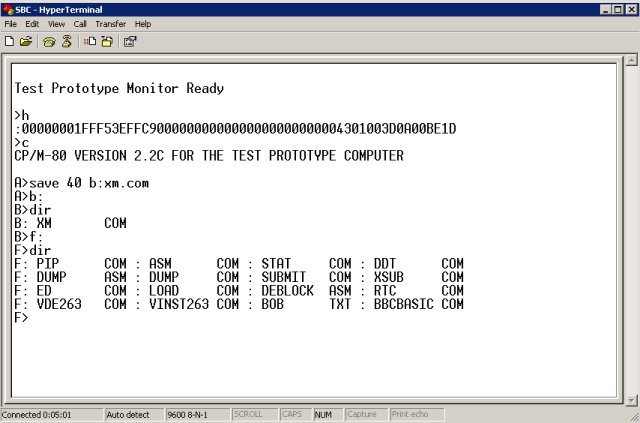Click the scrollbar down arrow
The image size is (640, 423).
click(x=631, y=400)
